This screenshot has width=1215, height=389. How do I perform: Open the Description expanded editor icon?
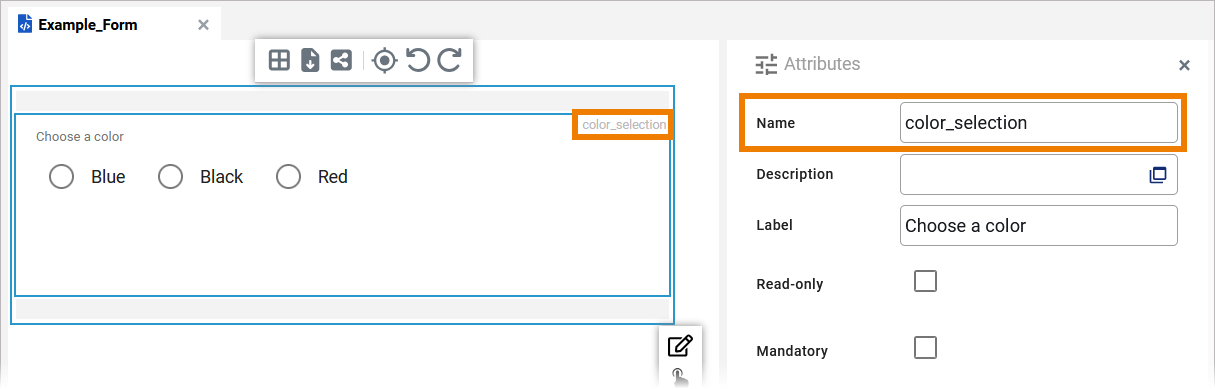(x=1158, y=174)
